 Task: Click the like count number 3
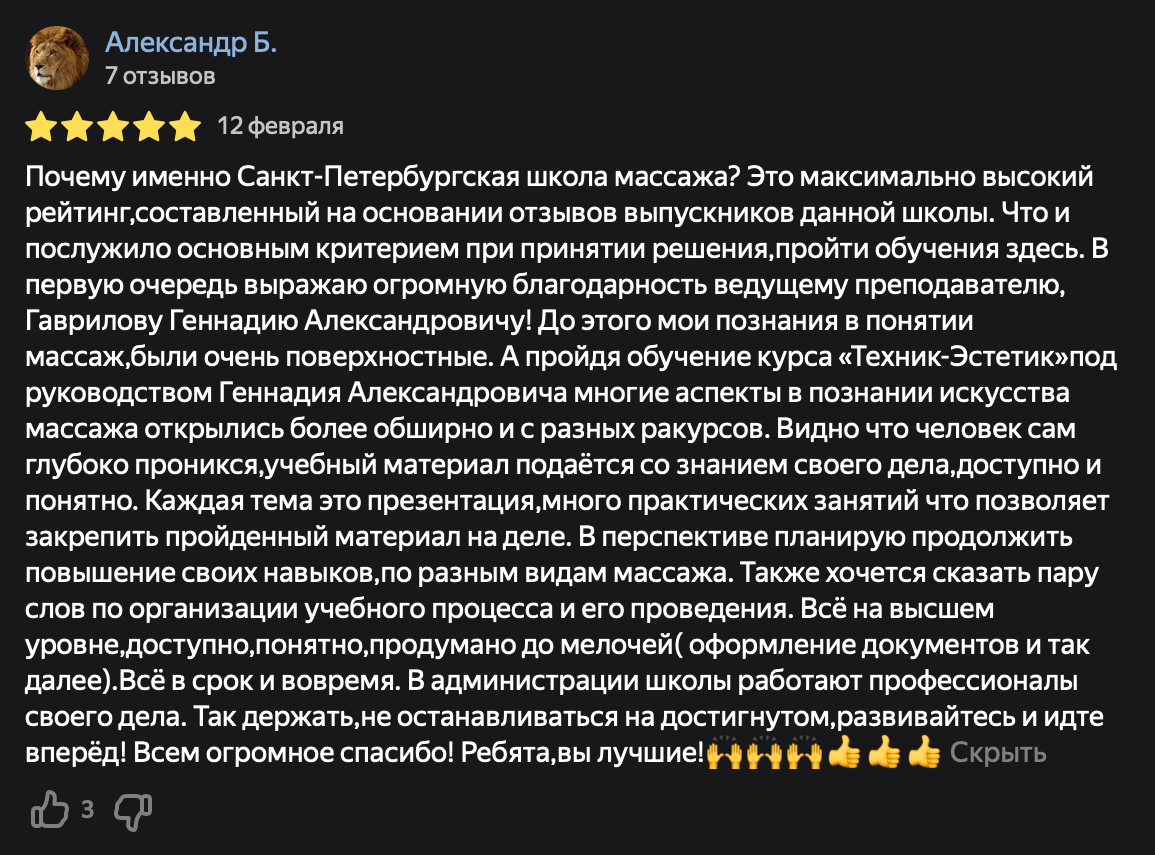pos(88,810)
